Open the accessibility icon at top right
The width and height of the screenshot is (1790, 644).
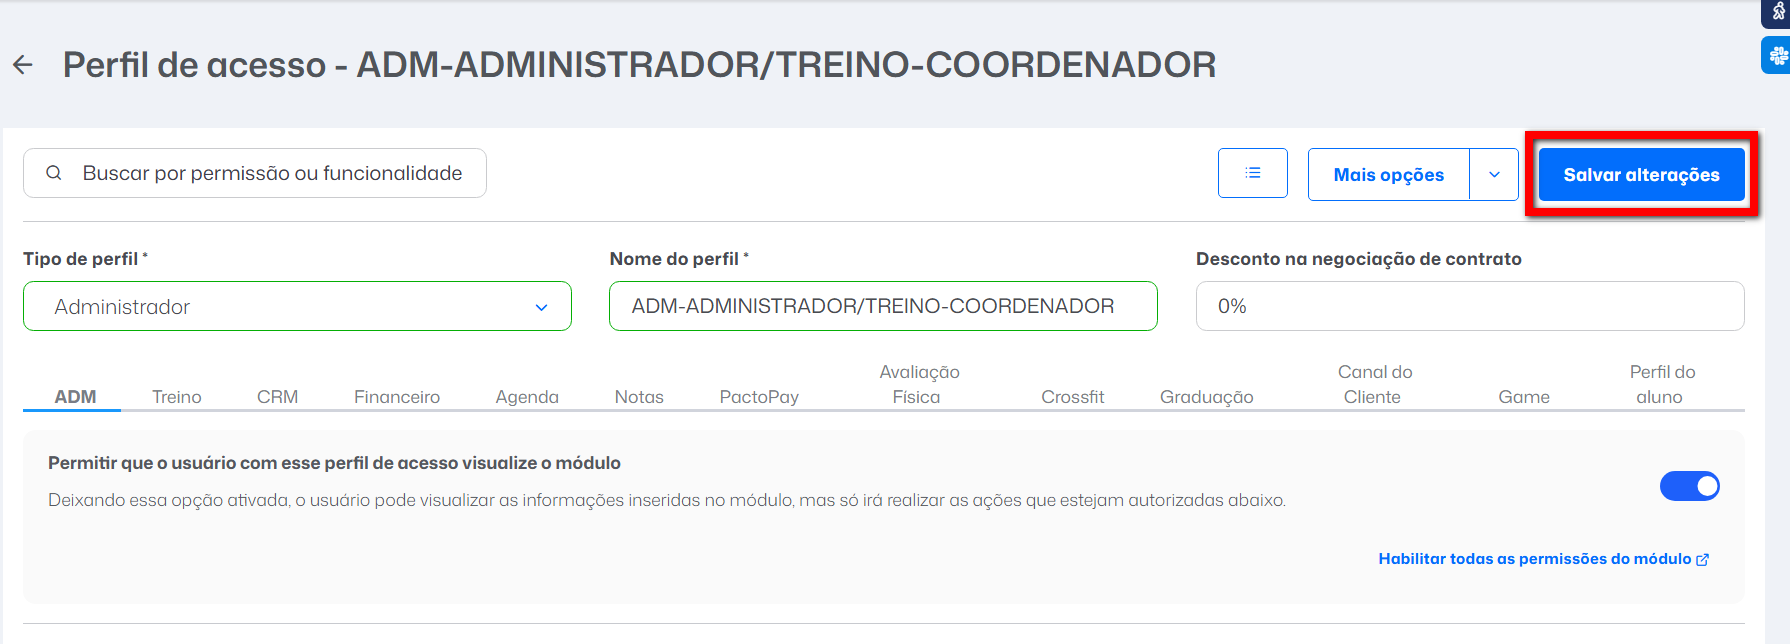pyautogui.click(x=1777, y=12)
